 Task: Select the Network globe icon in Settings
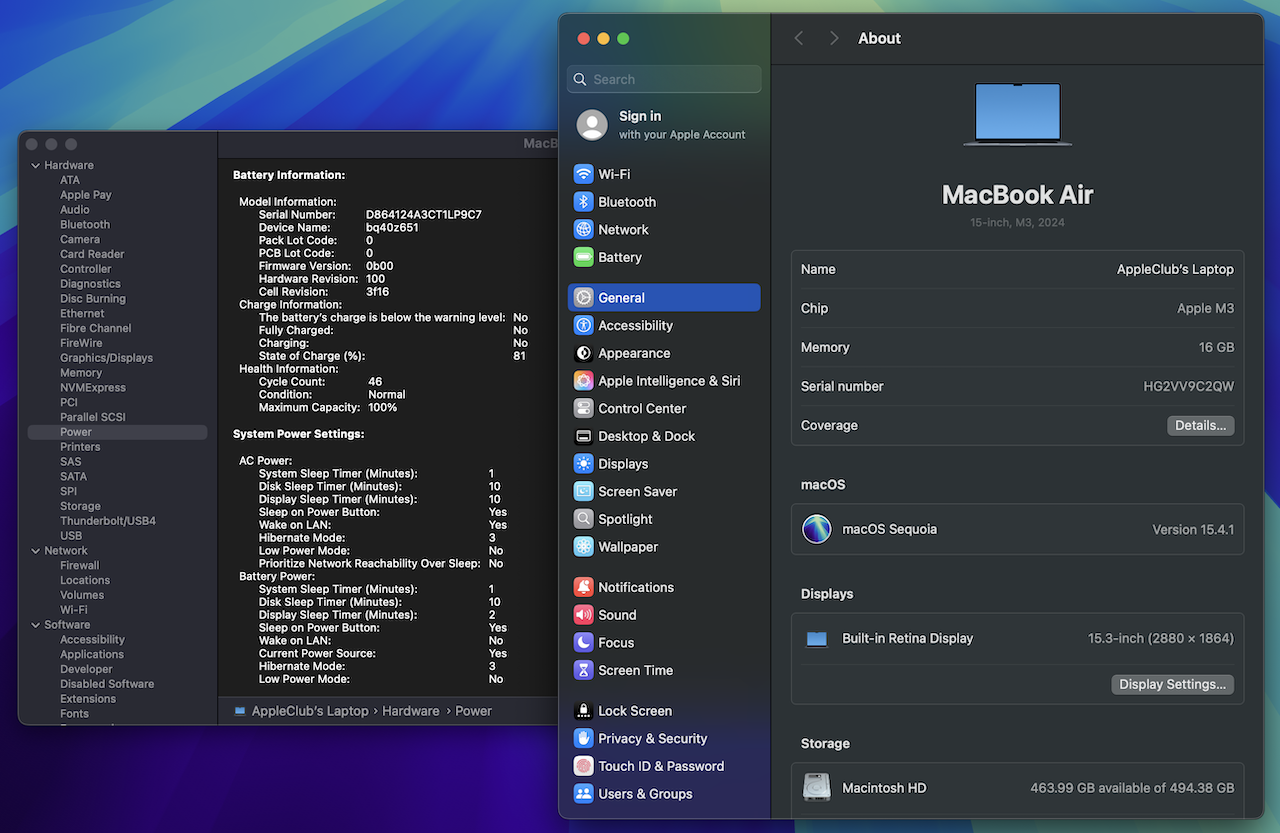click(584, 229)
